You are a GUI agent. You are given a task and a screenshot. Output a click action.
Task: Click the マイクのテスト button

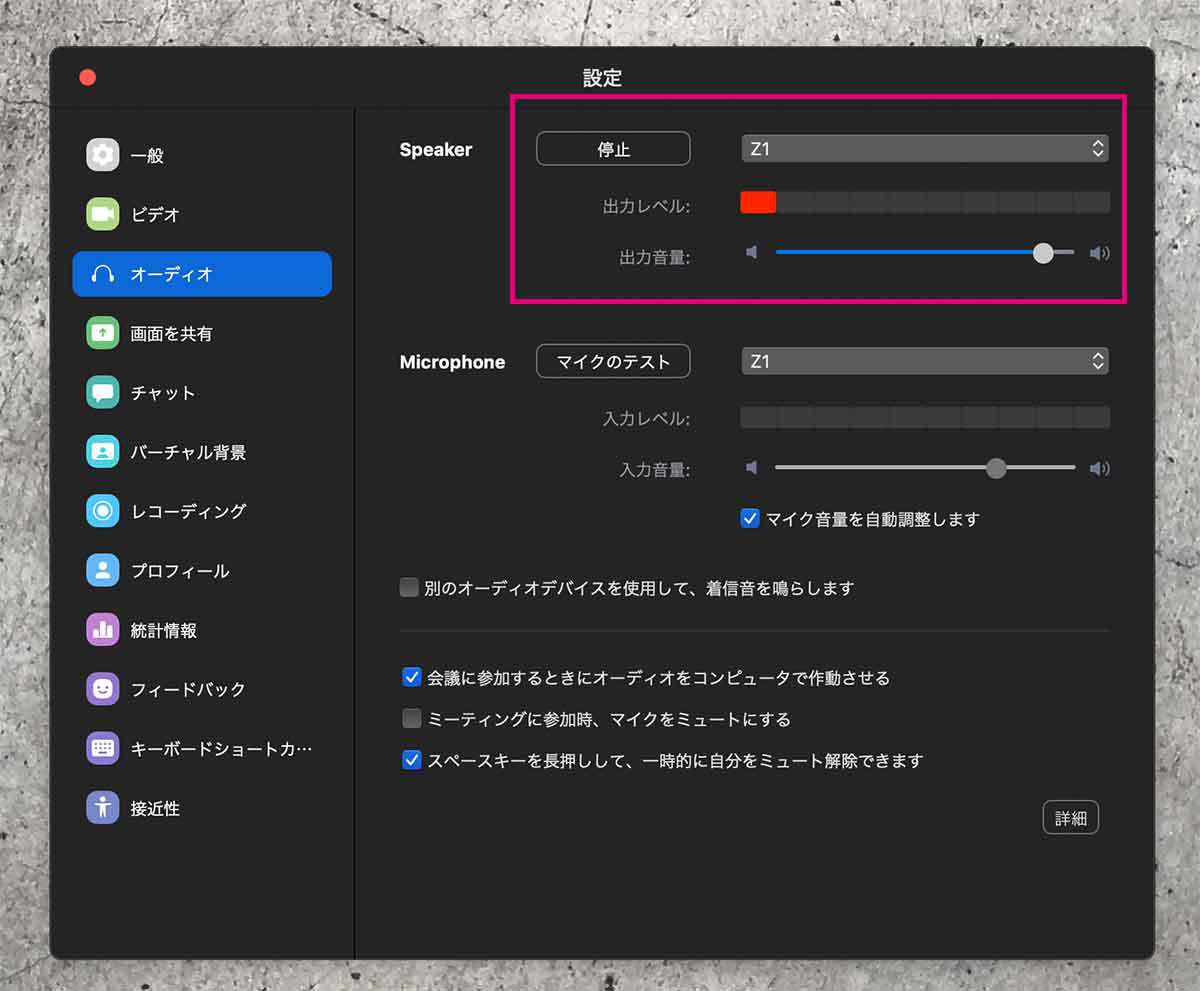613,361
